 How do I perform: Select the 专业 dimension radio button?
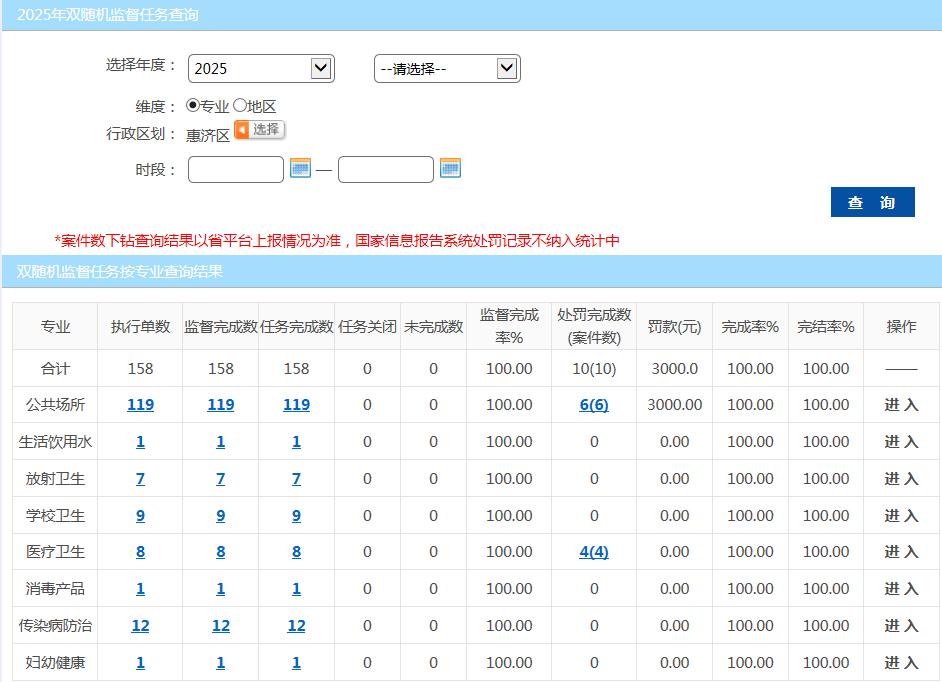(x=193, y=105)
